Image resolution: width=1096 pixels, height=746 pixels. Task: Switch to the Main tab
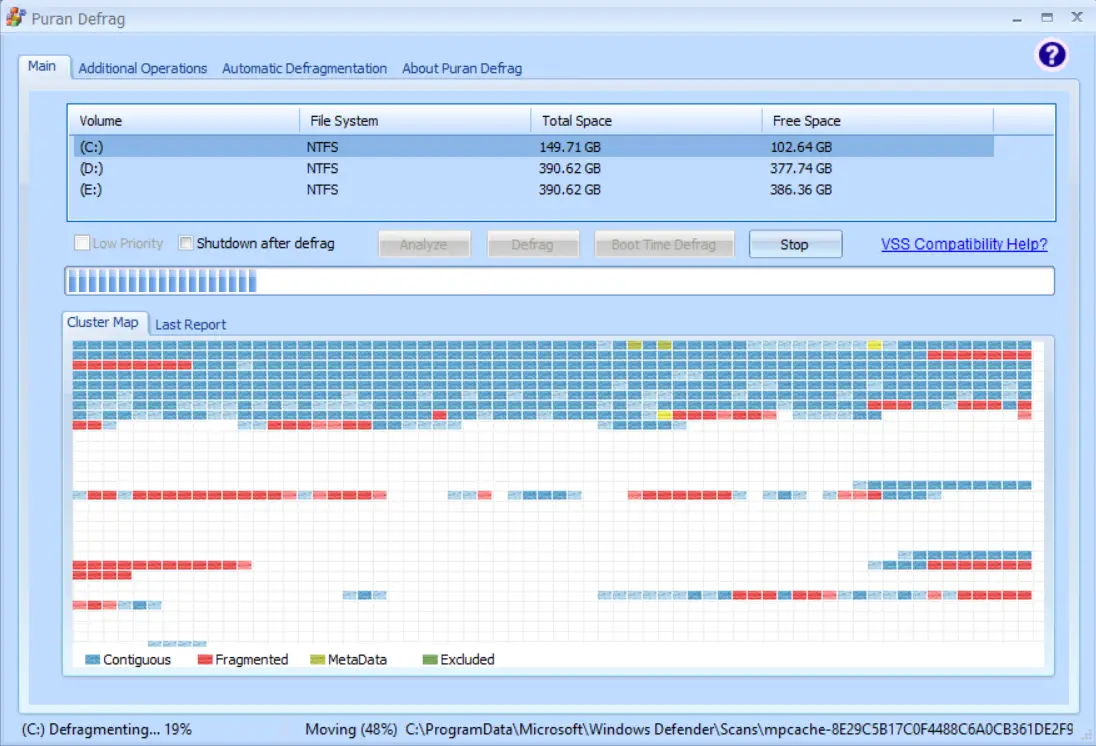[x=42, y=66]
